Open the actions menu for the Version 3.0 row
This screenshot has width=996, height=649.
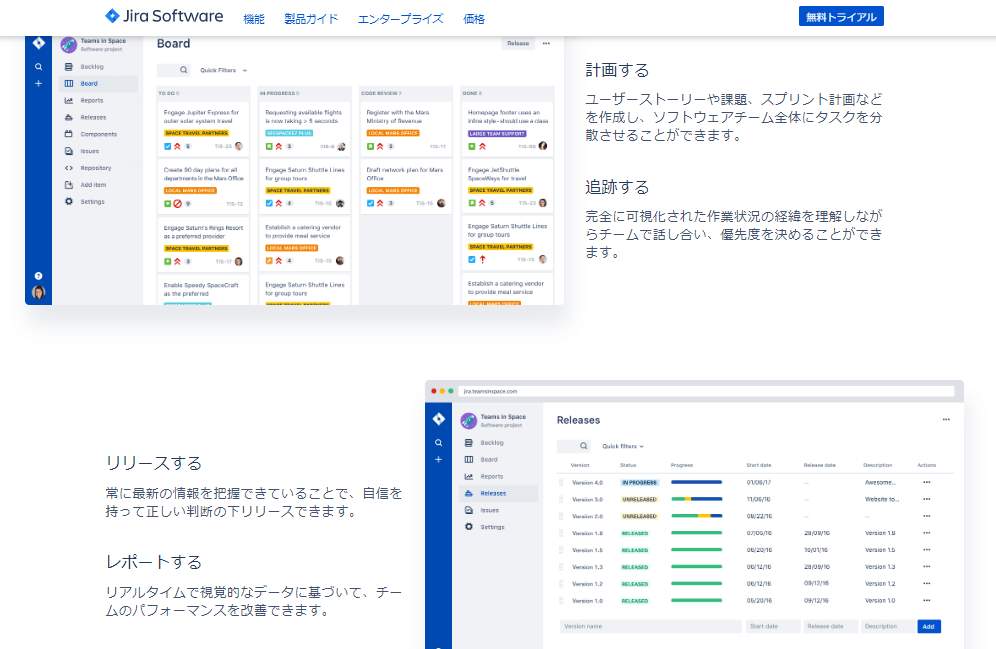click(x=927, y=499)
